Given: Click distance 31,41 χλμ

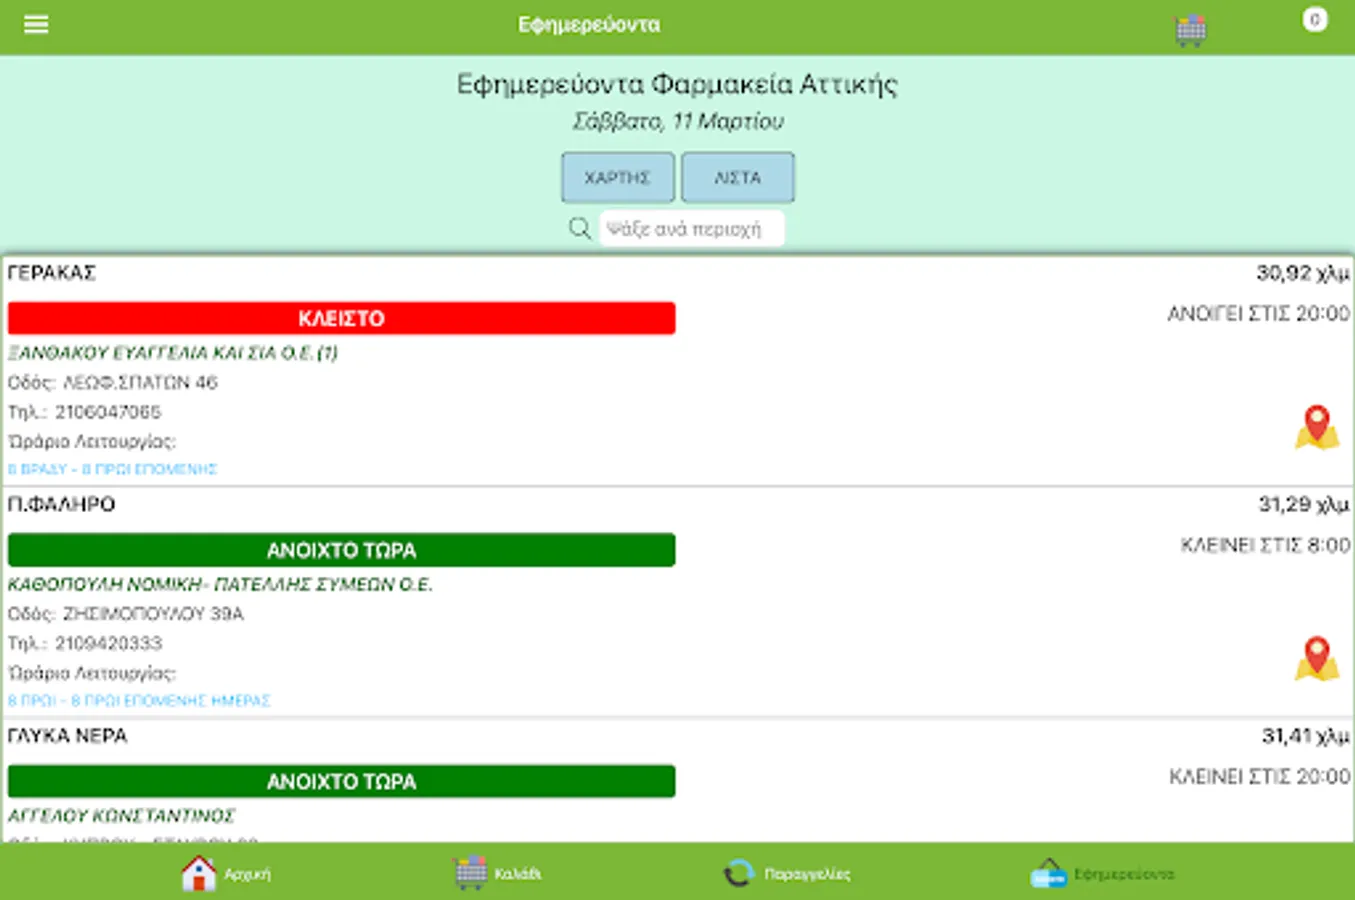Looking at the screenshot, I should tap(1306, 736).
